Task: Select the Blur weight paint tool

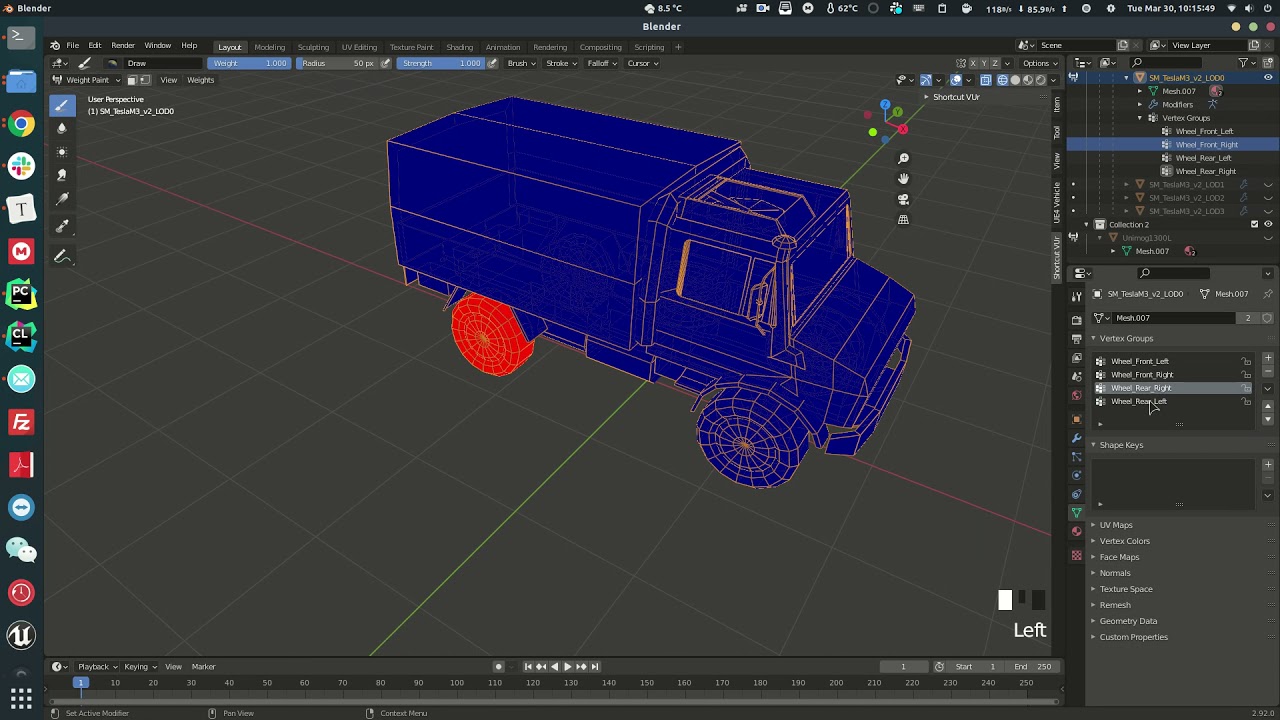Action: tap(62, 128)
